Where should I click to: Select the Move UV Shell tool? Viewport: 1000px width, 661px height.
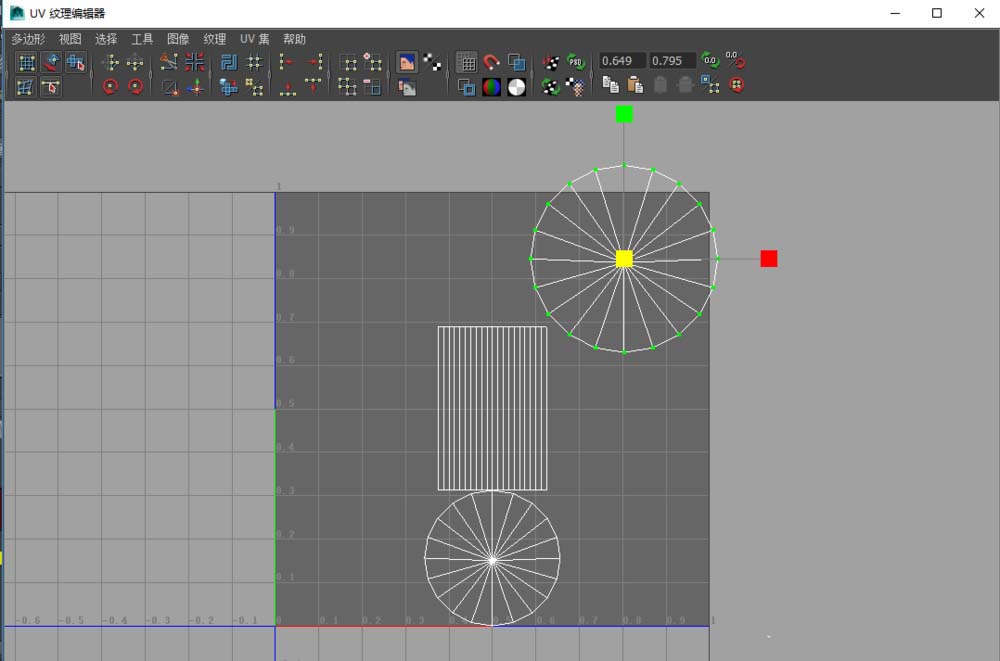[76, 62]
